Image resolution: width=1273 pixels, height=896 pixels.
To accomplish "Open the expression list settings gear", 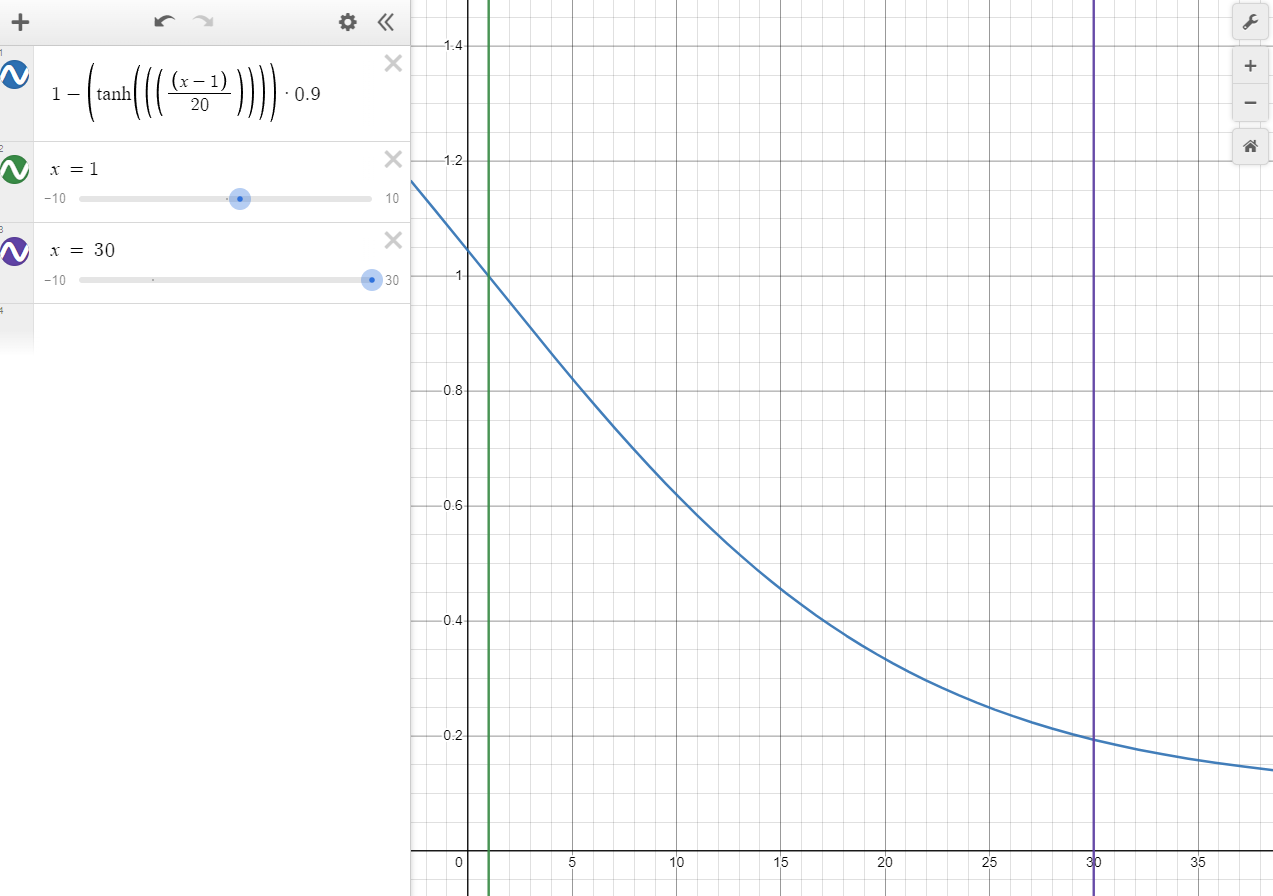I will click(347, 22).
